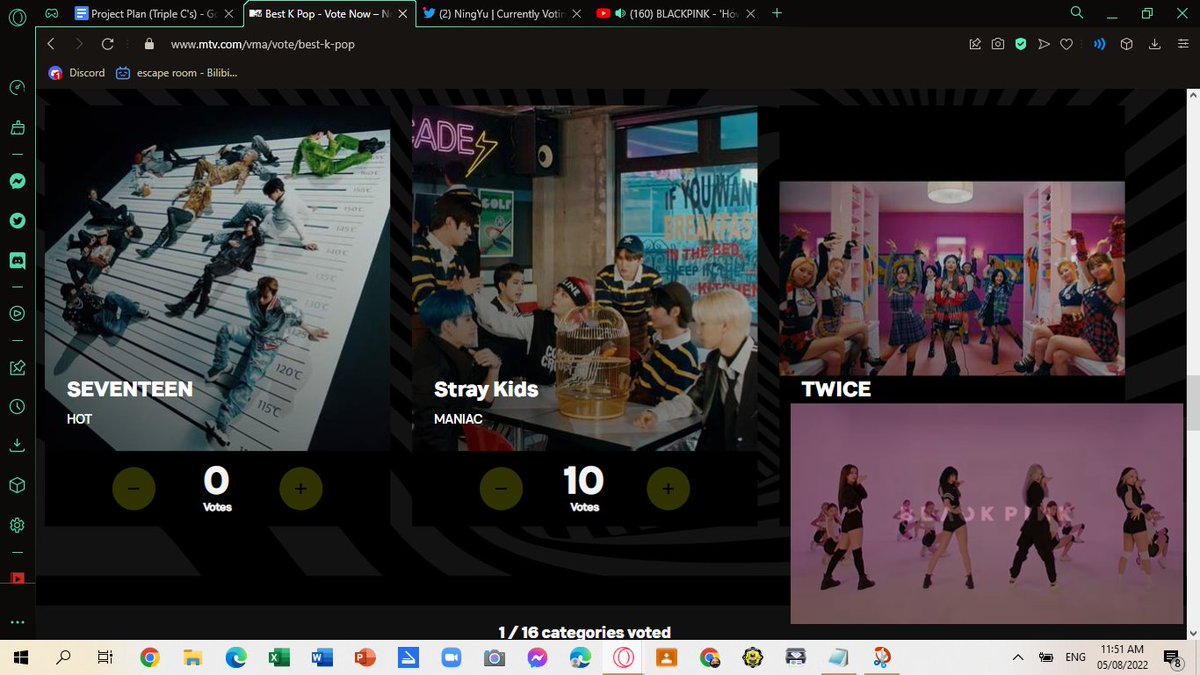Click the red YouTube icon in sidebar

[17, 578]
